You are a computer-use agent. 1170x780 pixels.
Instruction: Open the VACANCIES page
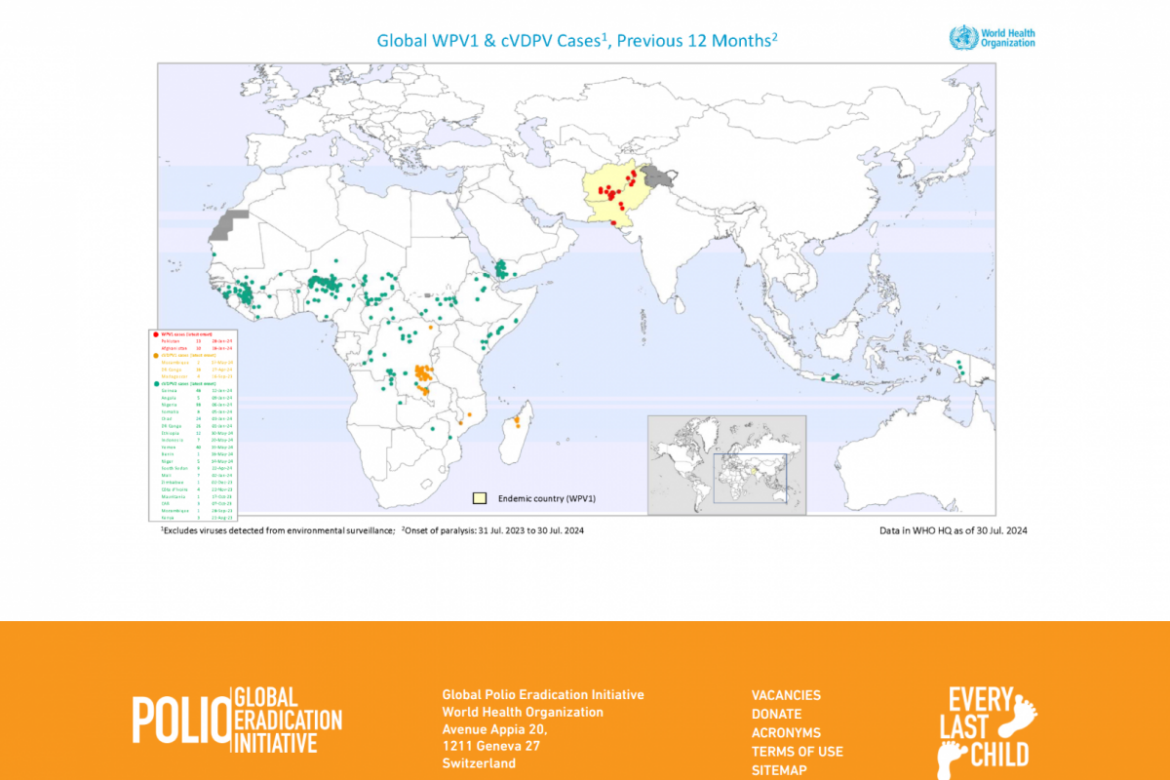point(786,695)
